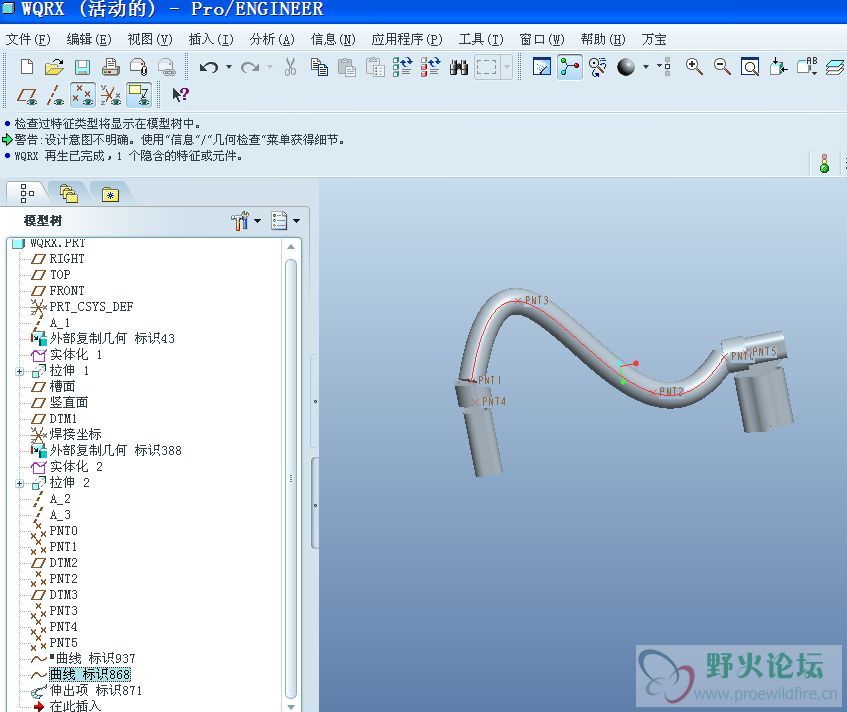The height and width of the screenshot is (712, 847).
Task: Open Paste Special icon
Action: pyautogui.click(x=375, y=67)
